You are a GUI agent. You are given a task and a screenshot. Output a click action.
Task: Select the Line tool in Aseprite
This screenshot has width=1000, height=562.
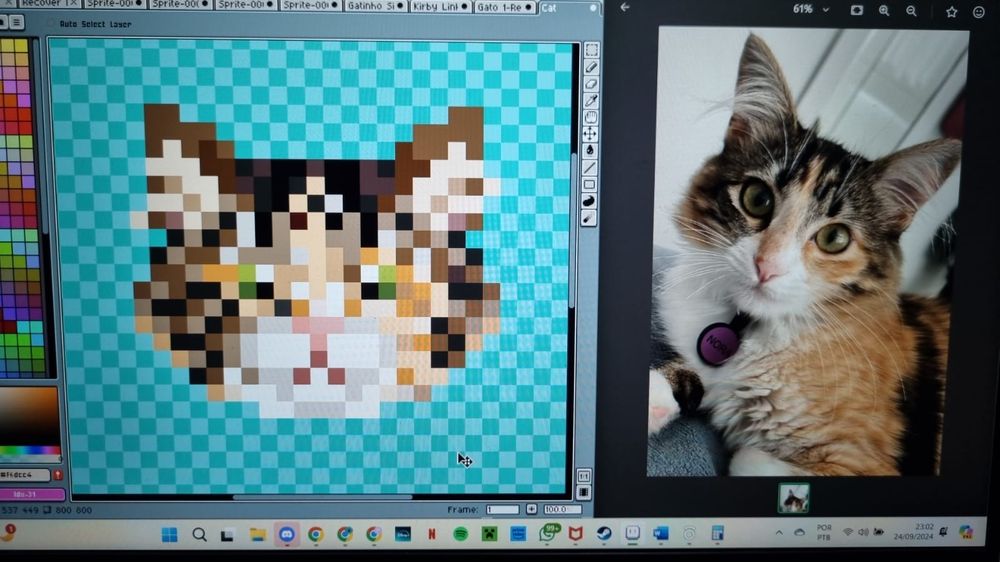pyautogui.click(x=589, y=168)
